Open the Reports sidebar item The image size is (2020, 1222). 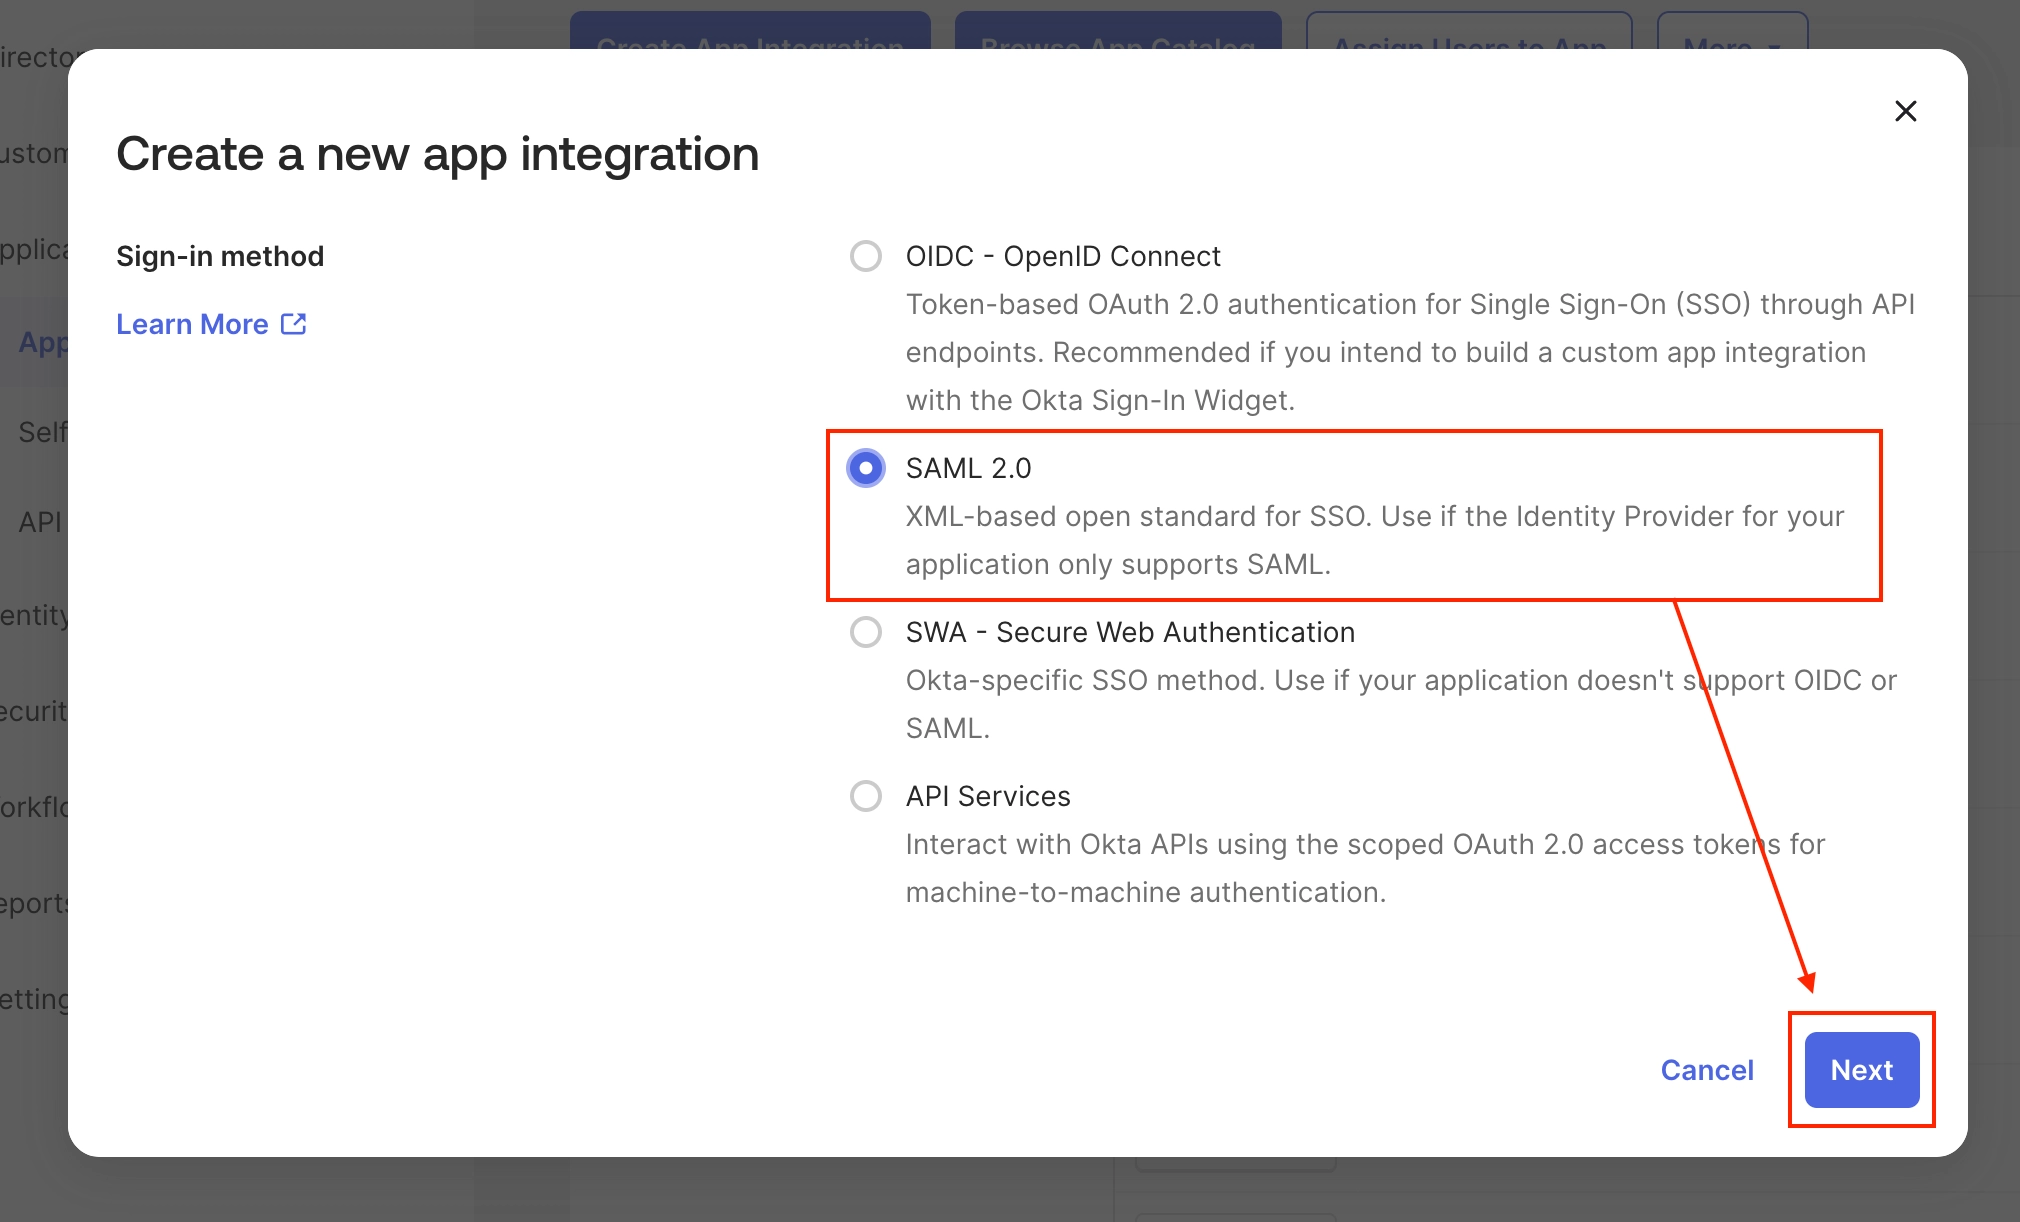33,903
